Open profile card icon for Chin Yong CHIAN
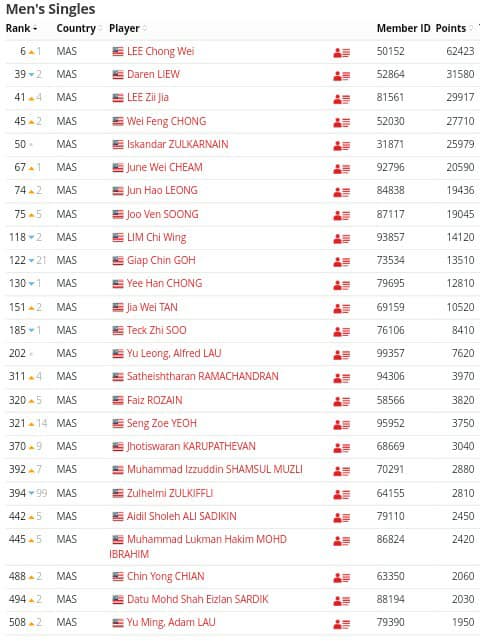480x641 pixels. pos(341,578)
